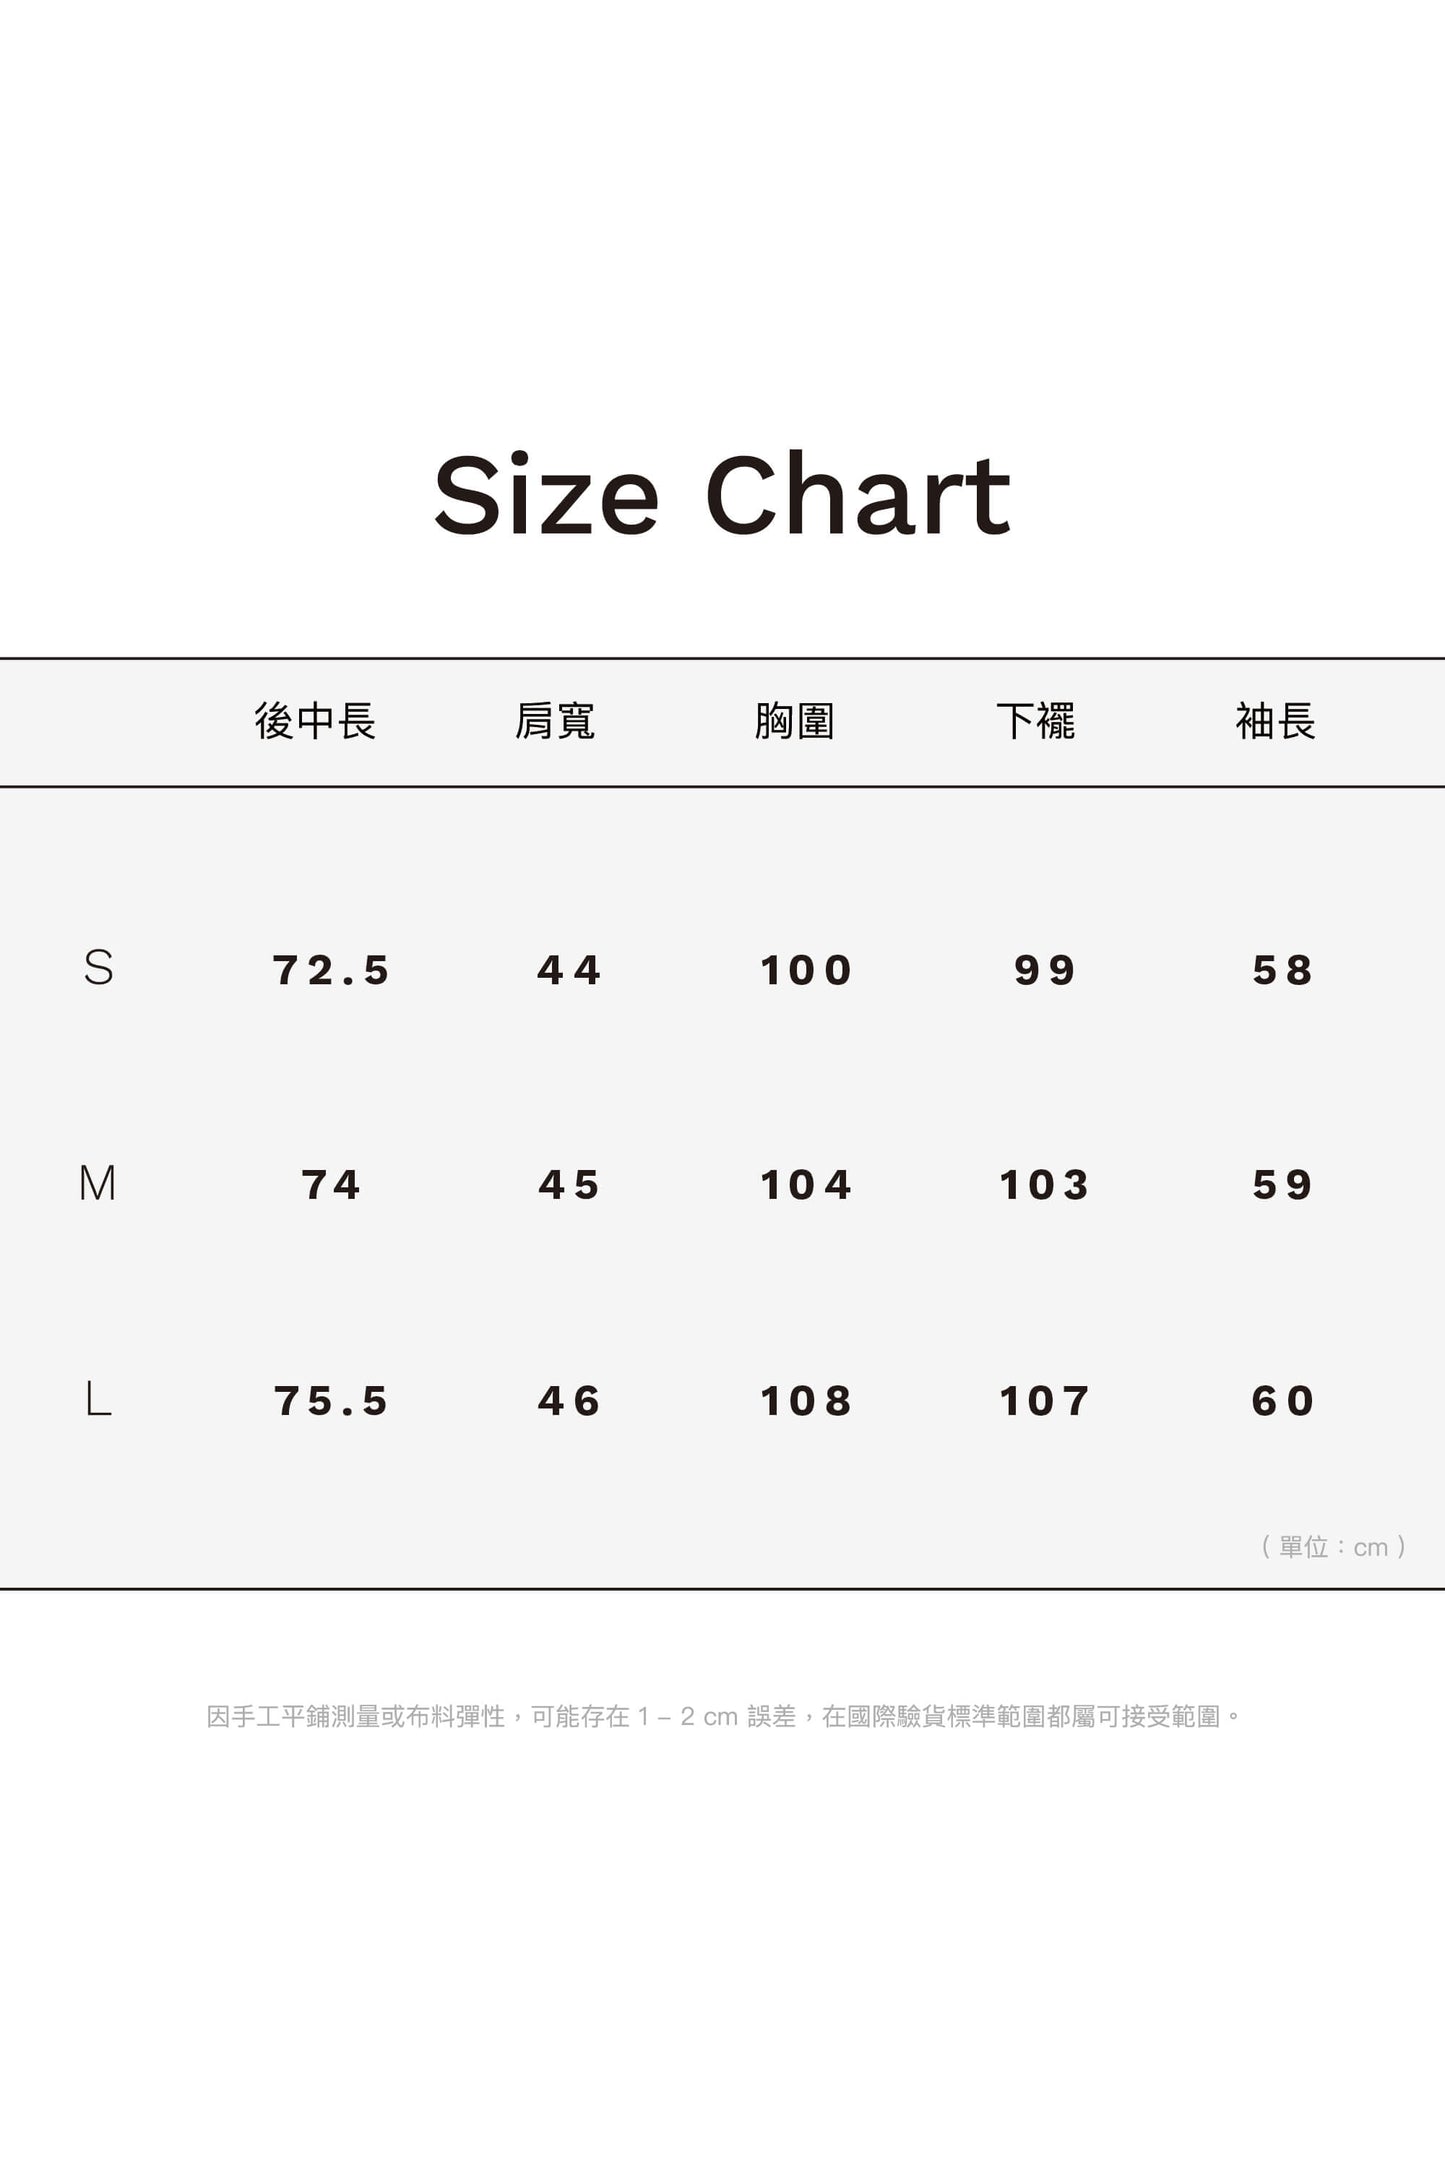
Task: Click the L size row label
Action: tap(98, 1399)
